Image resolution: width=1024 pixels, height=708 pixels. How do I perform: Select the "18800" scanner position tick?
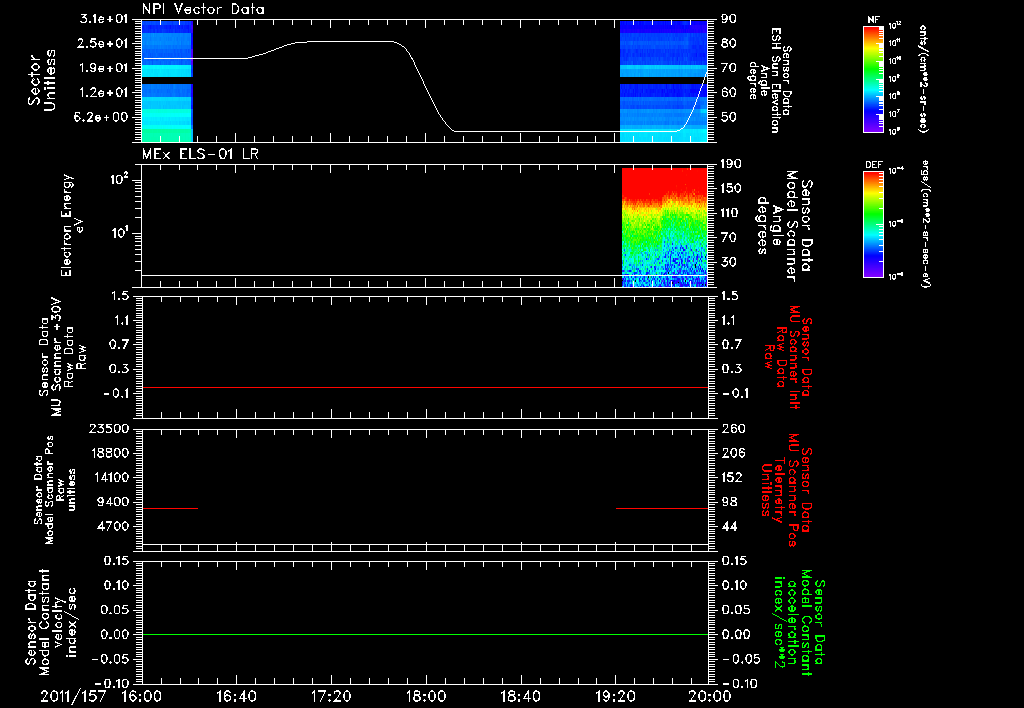point(109,453)
